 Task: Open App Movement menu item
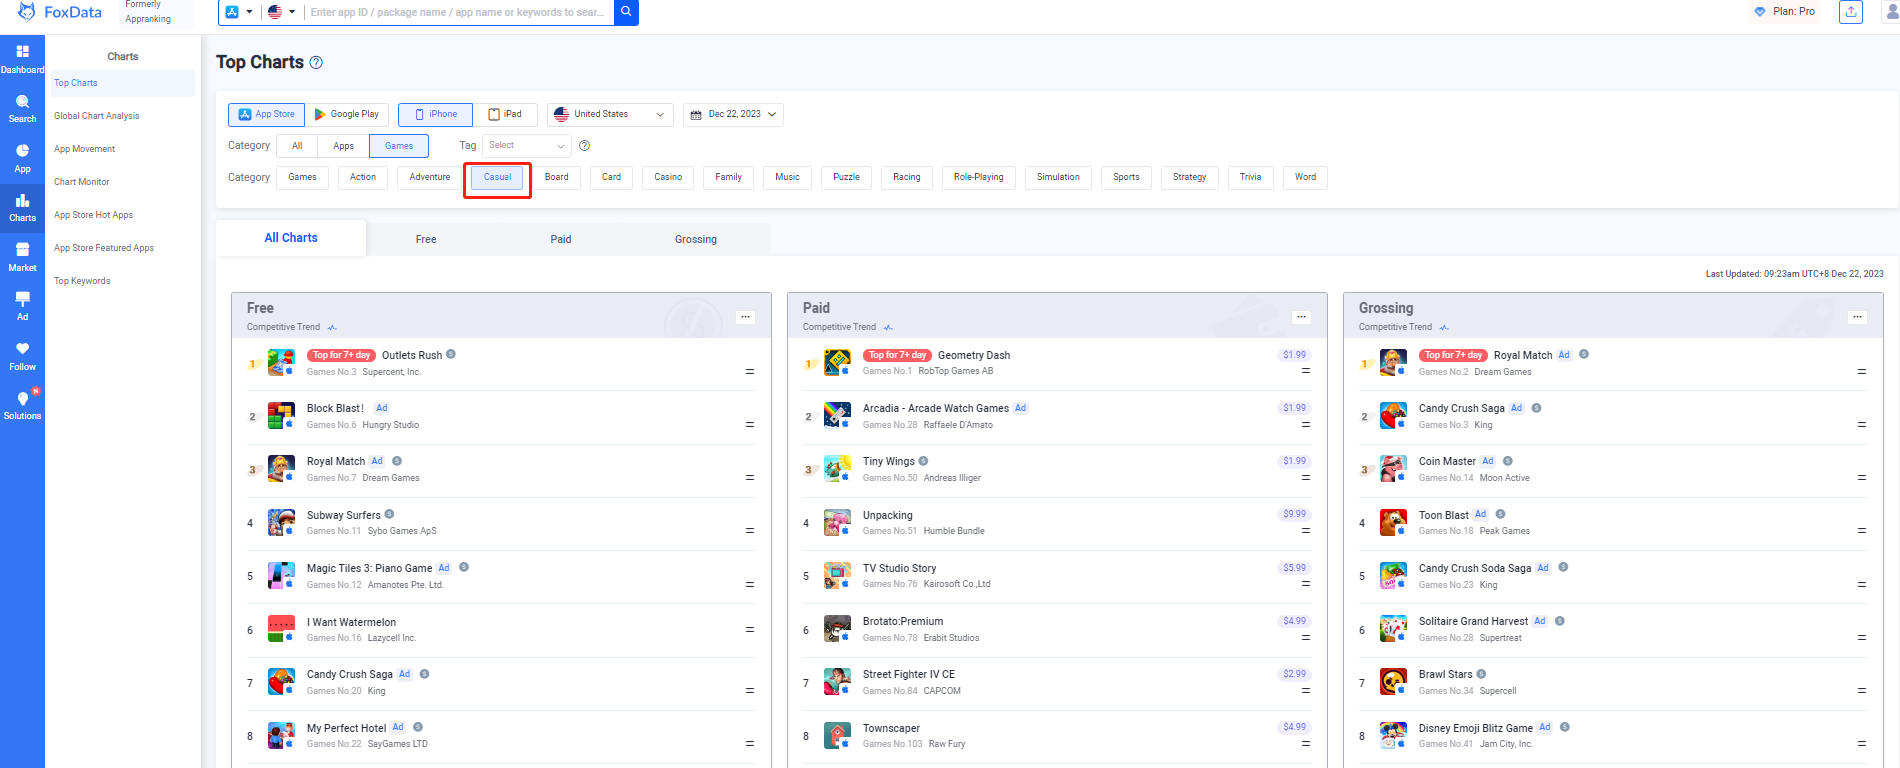pyautogui.click(x=85, y=149)
